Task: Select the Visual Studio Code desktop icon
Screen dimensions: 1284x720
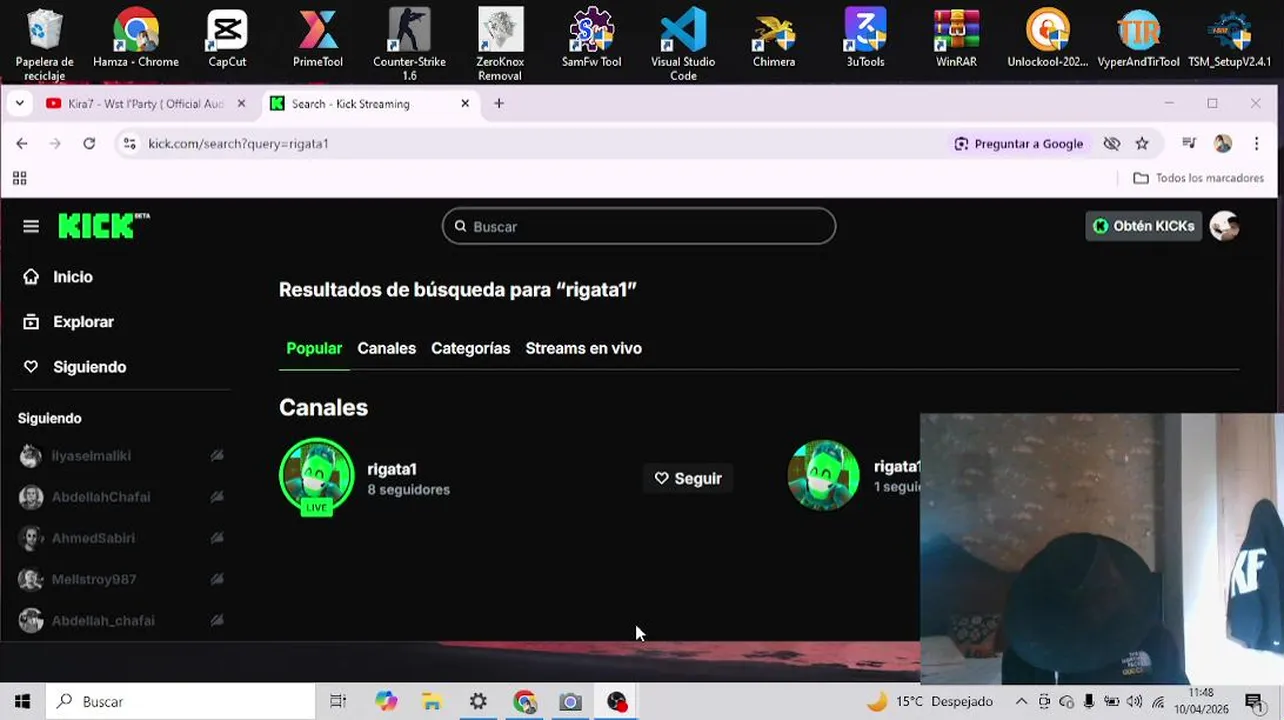Action: (x=683, y=45)
